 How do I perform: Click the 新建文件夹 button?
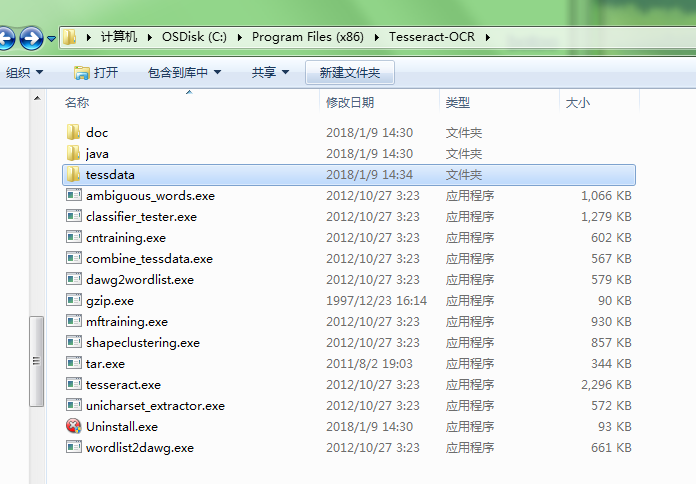coord(350,72)
